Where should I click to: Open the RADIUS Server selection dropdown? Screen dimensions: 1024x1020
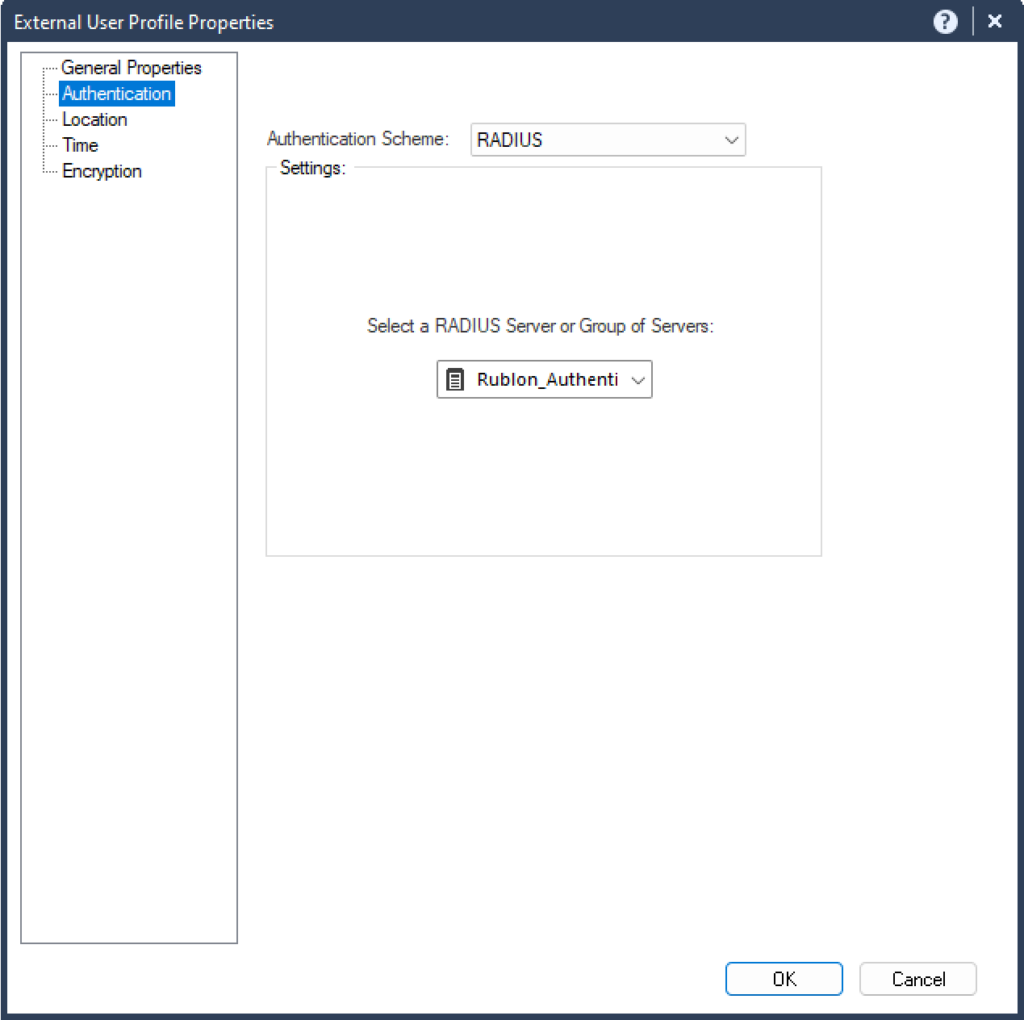(x=638, y=379)
